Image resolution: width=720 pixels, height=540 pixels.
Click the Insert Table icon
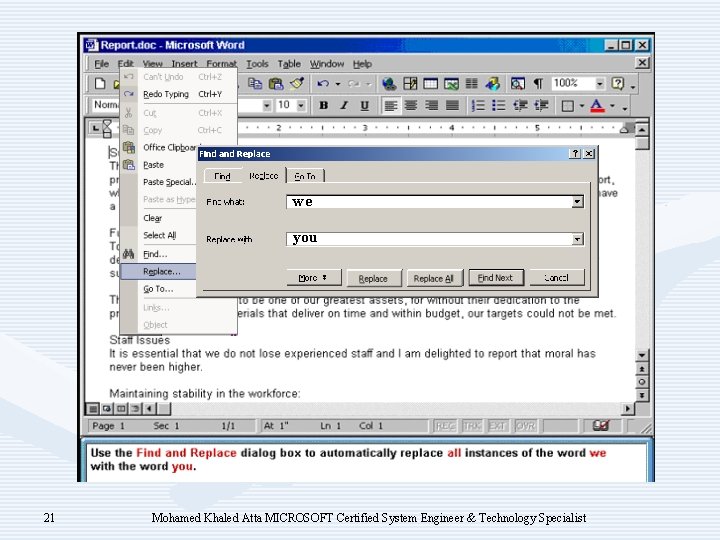click(x=430, y=84)
